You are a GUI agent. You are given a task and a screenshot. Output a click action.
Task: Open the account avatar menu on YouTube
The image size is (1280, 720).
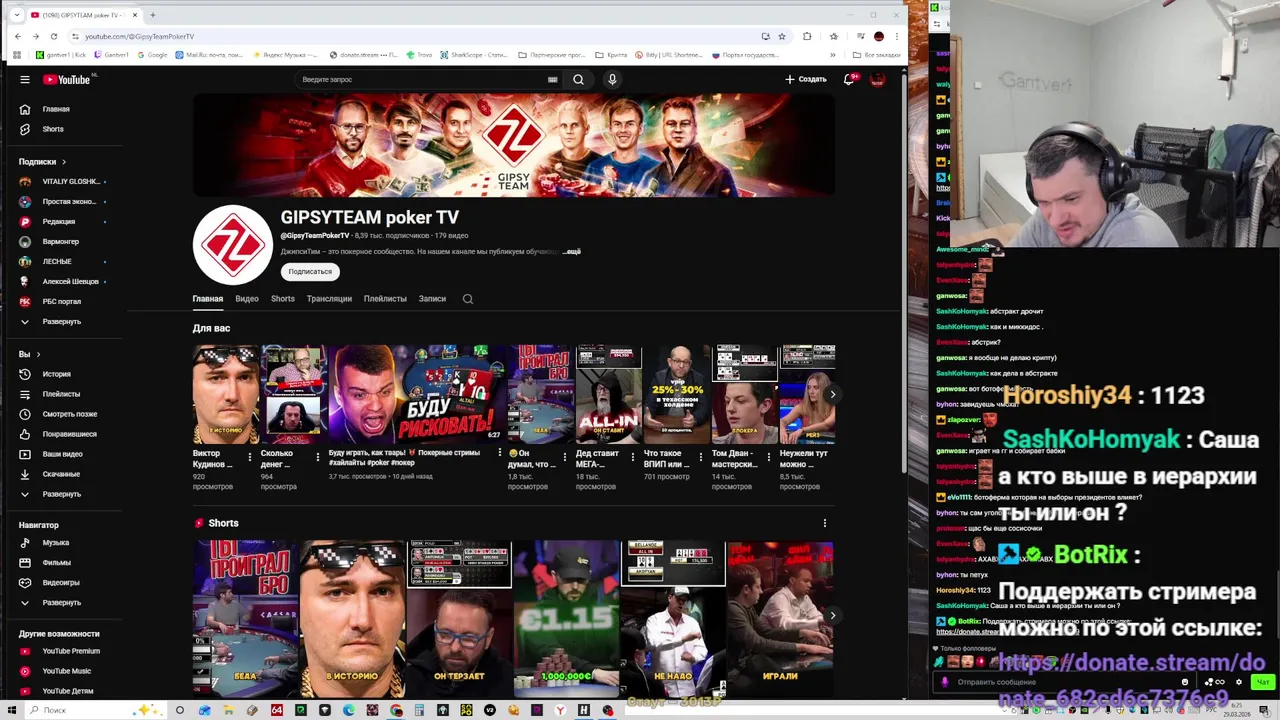point(877,79)
